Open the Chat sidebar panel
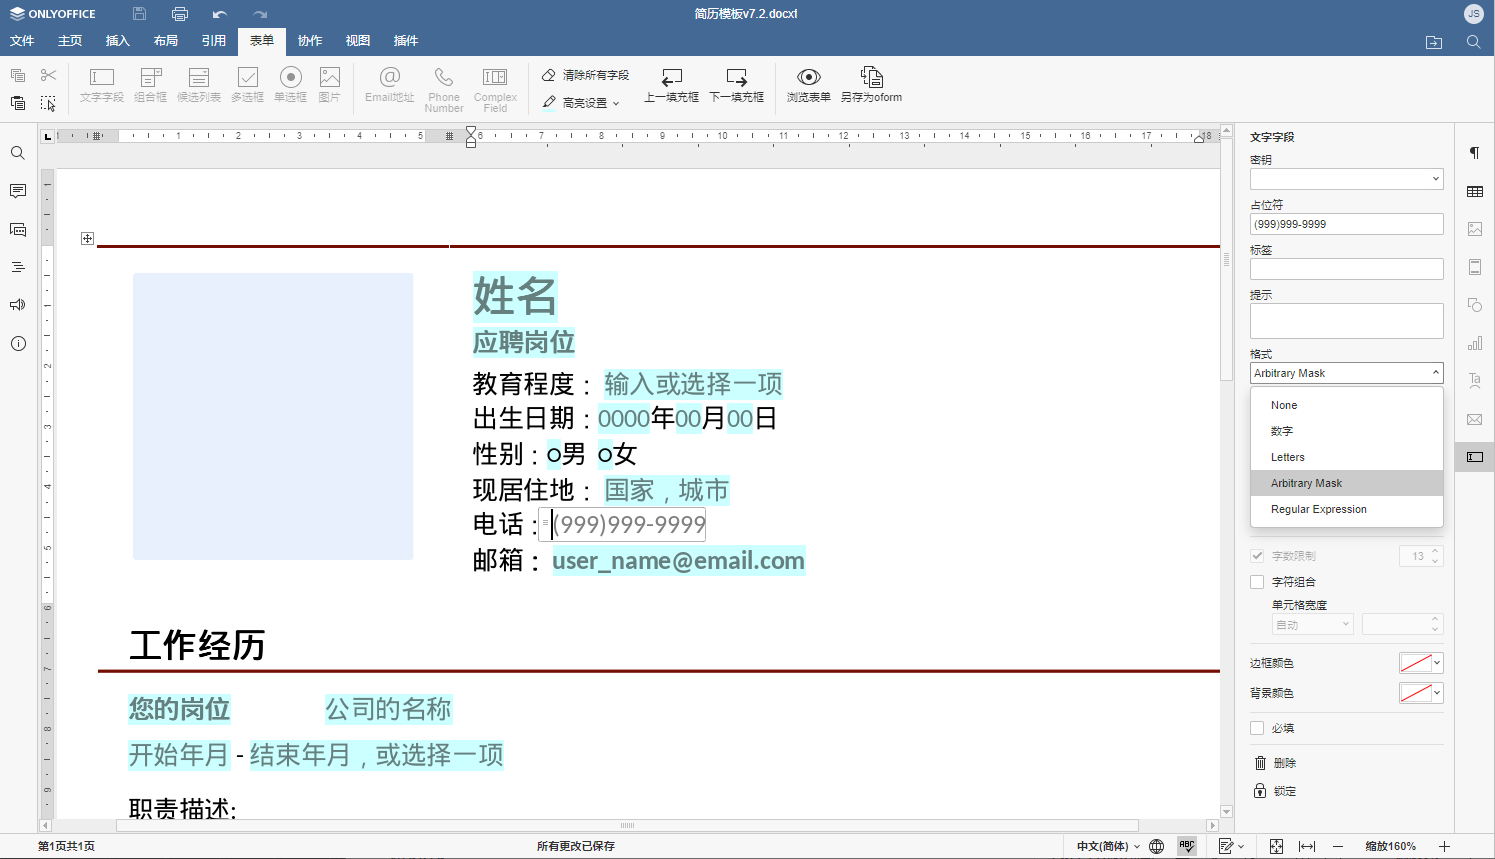 click(x=18, y=229)
